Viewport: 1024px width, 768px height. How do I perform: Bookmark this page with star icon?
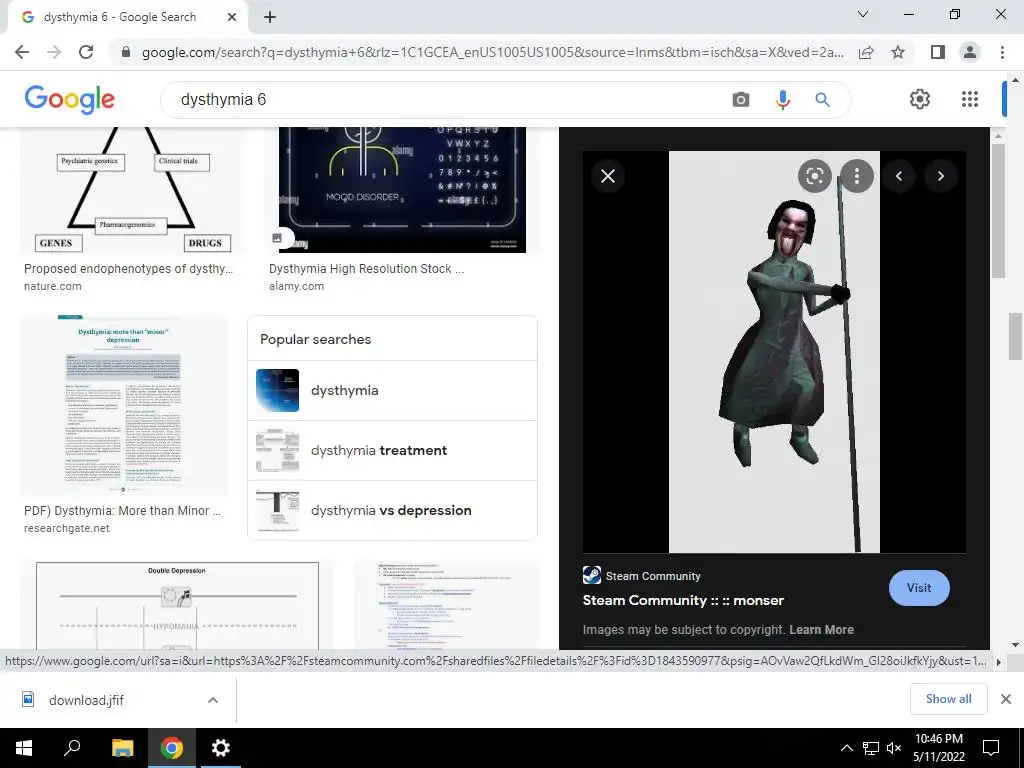pos(898,52)
